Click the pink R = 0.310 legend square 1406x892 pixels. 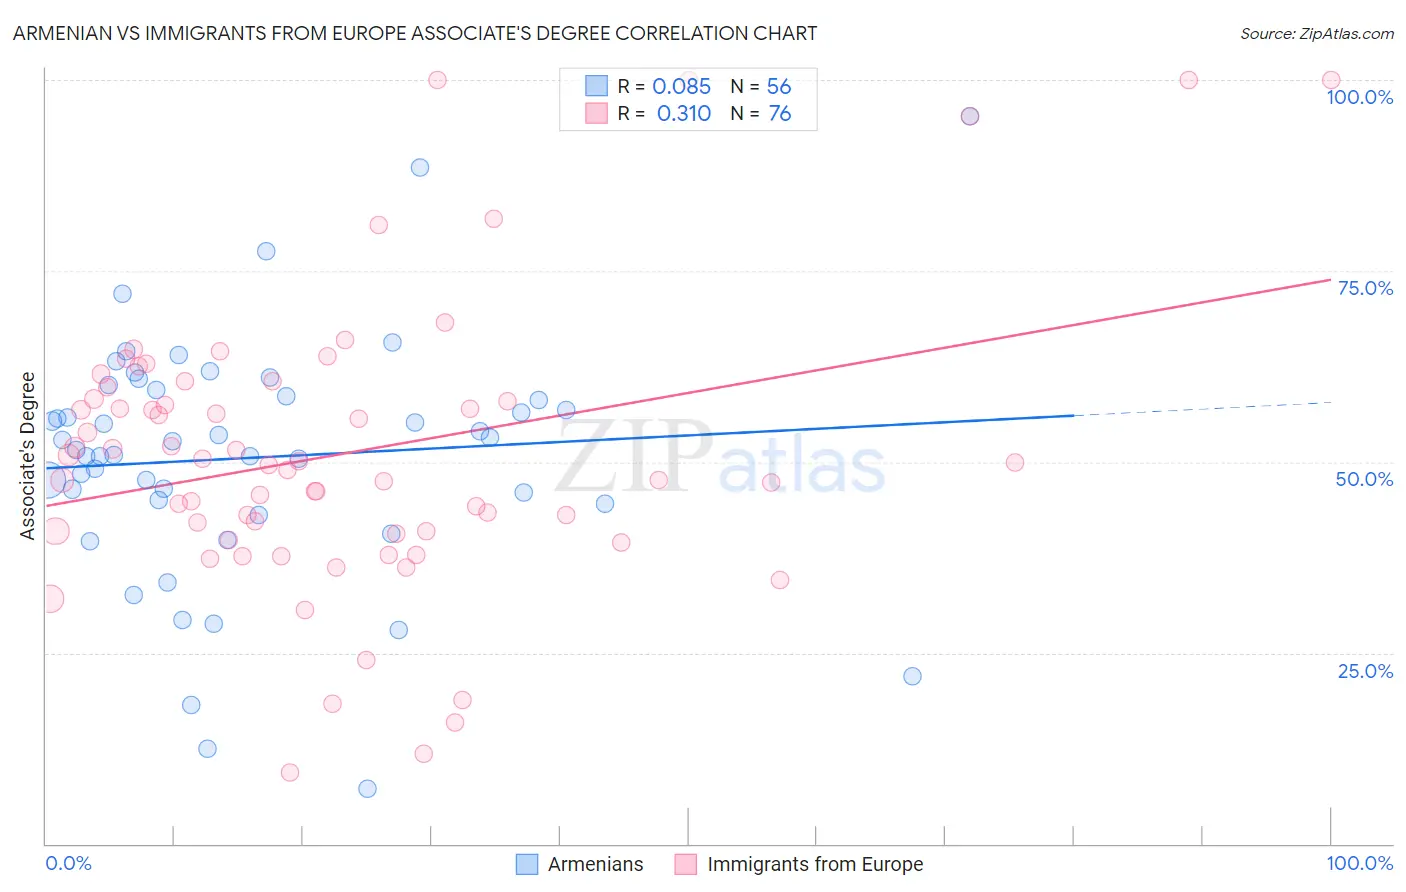tap(597, 113)
